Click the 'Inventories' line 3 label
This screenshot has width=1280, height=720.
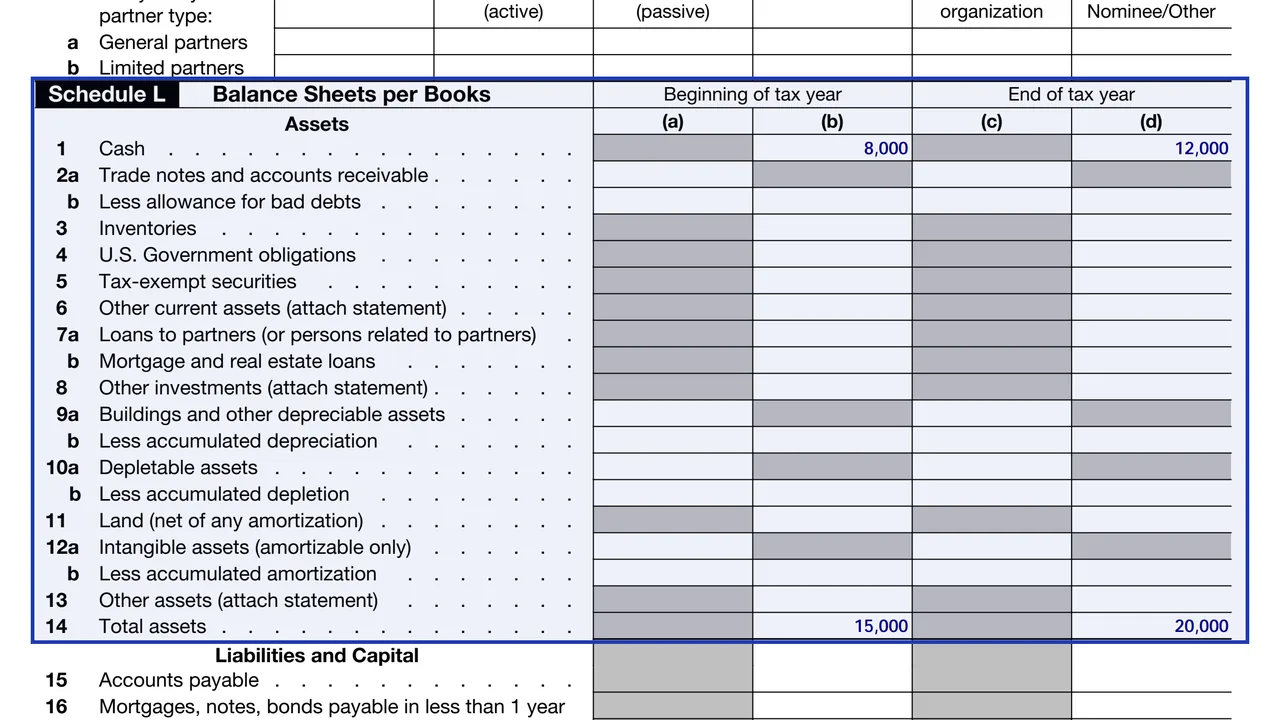148,228
